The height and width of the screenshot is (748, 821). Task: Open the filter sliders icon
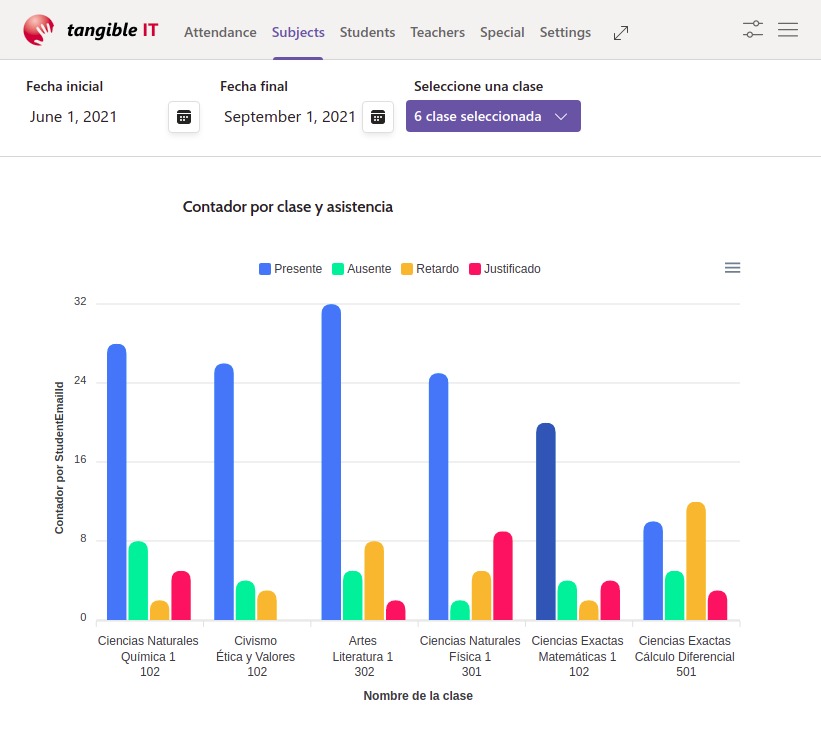tap(753, 30)
